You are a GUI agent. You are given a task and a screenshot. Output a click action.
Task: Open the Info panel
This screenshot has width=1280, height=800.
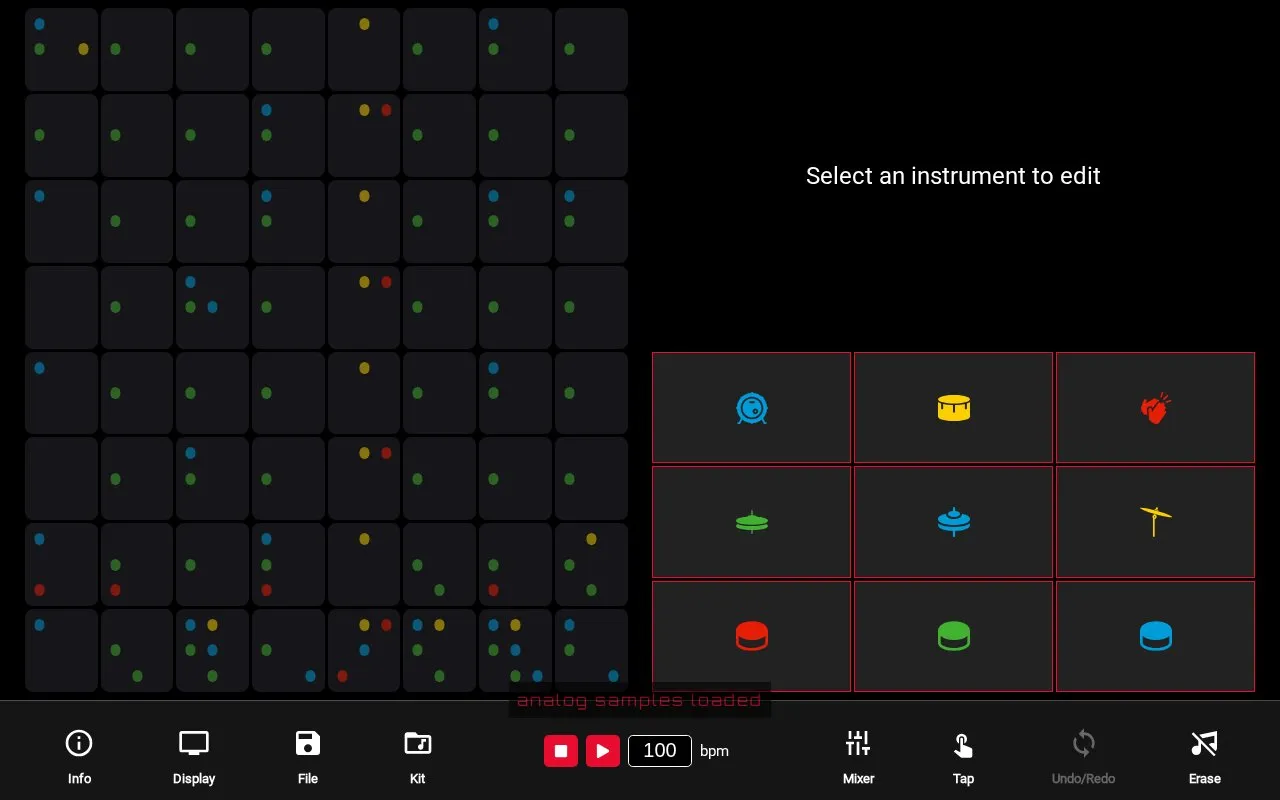(79, 756)
